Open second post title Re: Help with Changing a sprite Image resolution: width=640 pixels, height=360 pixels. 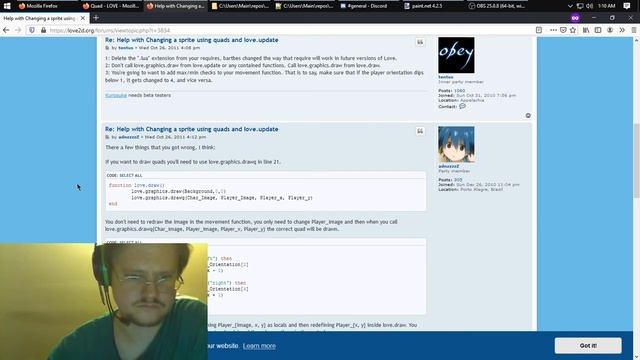pos(191,129)
